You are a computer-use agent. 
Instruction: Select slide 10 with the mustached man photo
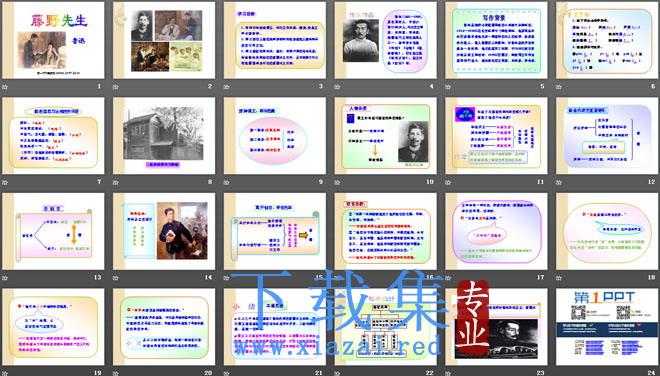tap(386, 136)
